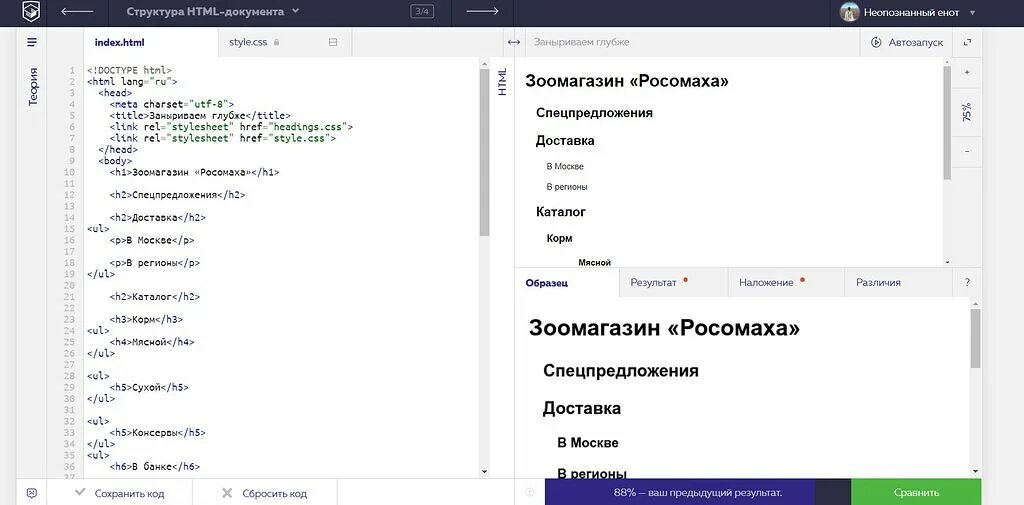Expand preview to fullscreen
This screenshot has width=1024, height=505.
pos(967,42)
